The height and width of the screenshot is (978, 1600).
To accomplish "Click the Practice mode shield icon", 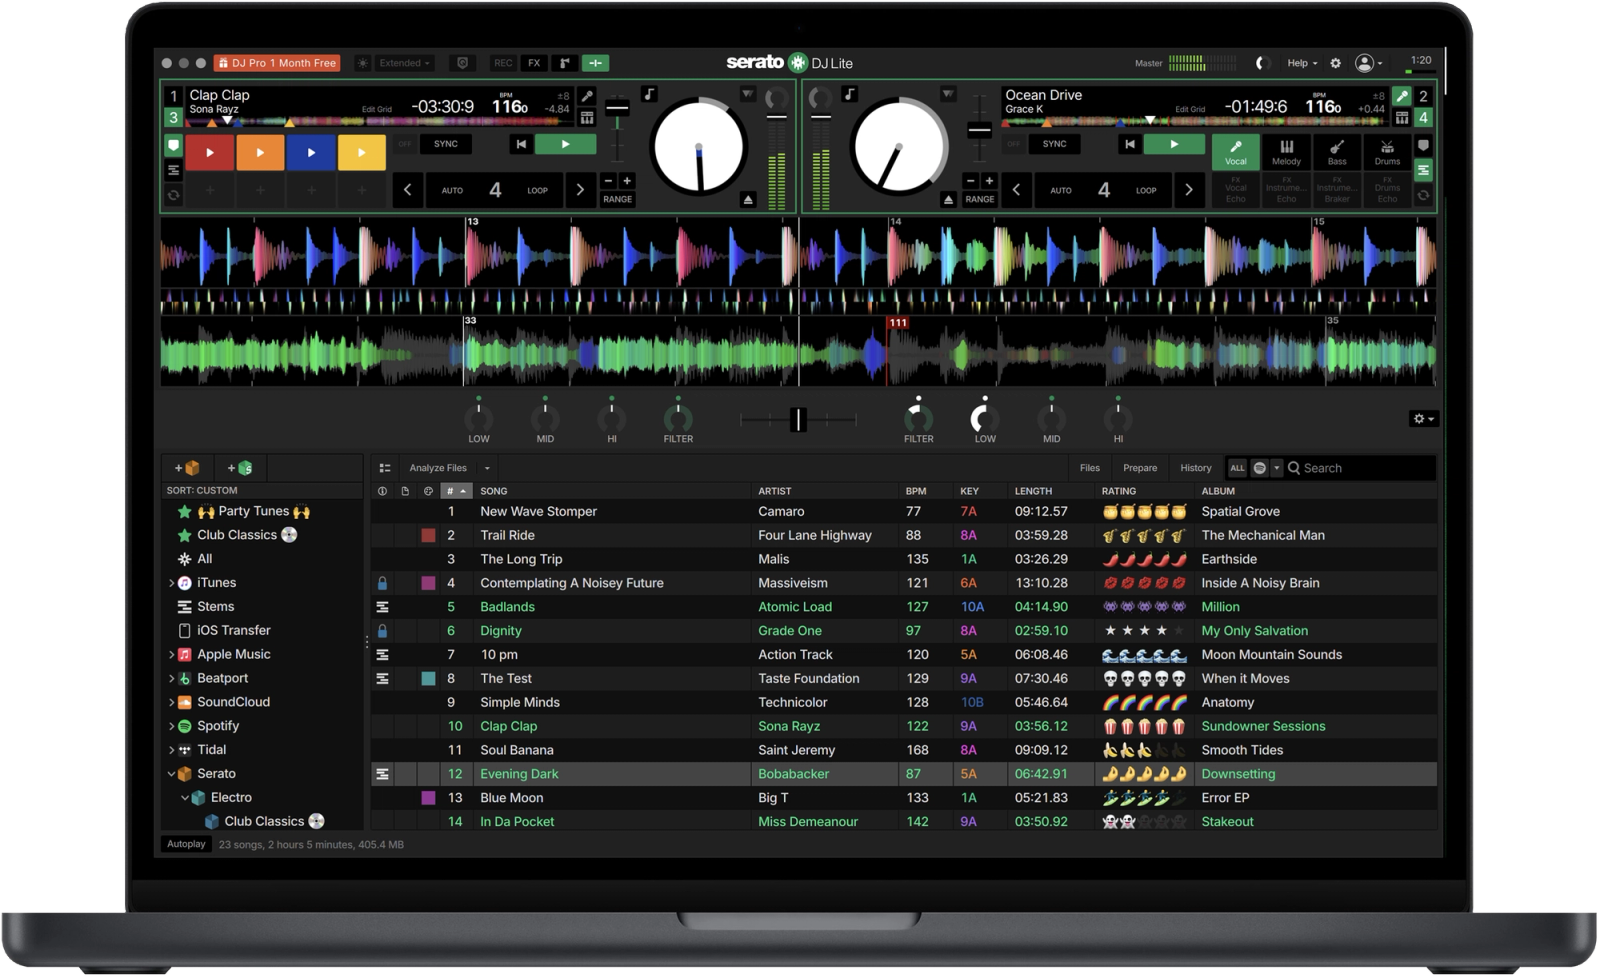I will pyautogui.click(x=462, y=63).
